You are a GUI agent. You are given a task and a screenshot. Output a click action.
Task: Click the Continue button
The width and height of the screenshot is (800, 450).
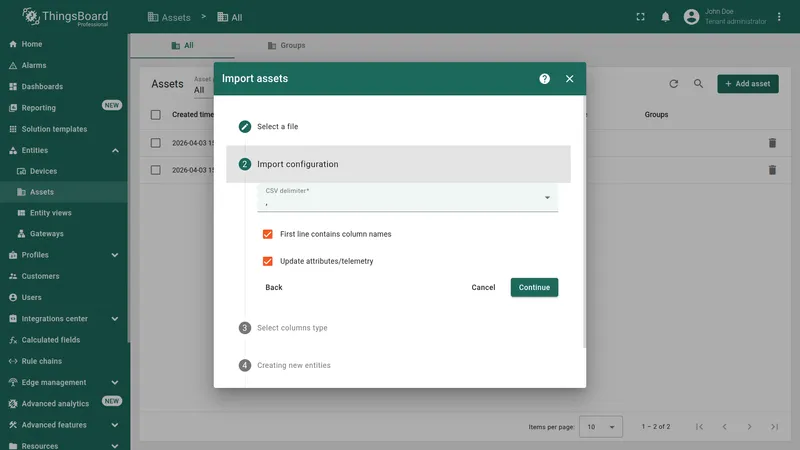tap(534, 287)
